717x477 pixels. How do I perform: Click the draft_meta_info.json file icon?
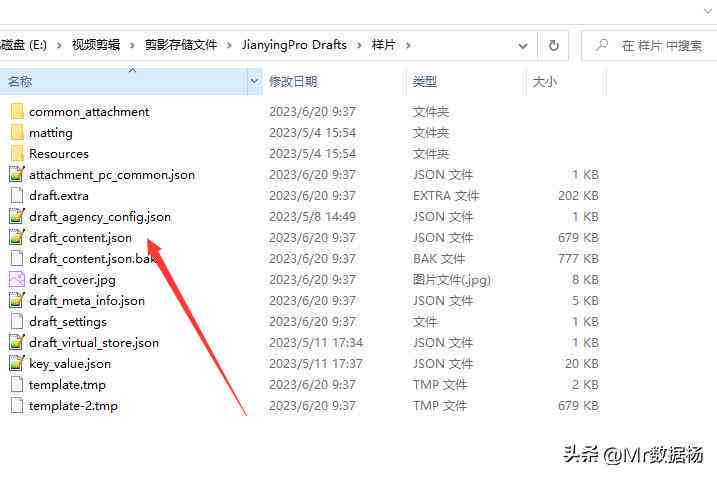17,300
